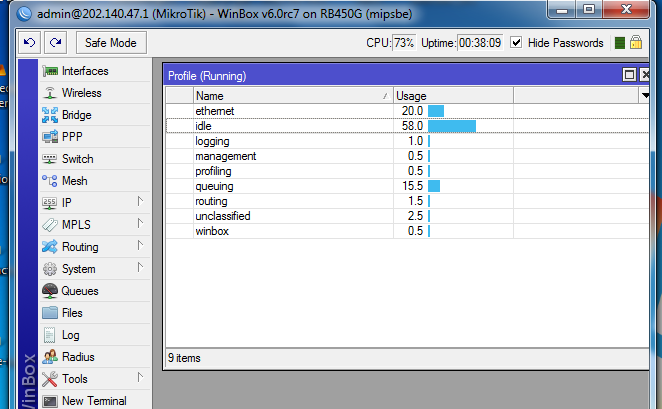
Task: Click the Undo arrow icon
Action: coord(30,43)
